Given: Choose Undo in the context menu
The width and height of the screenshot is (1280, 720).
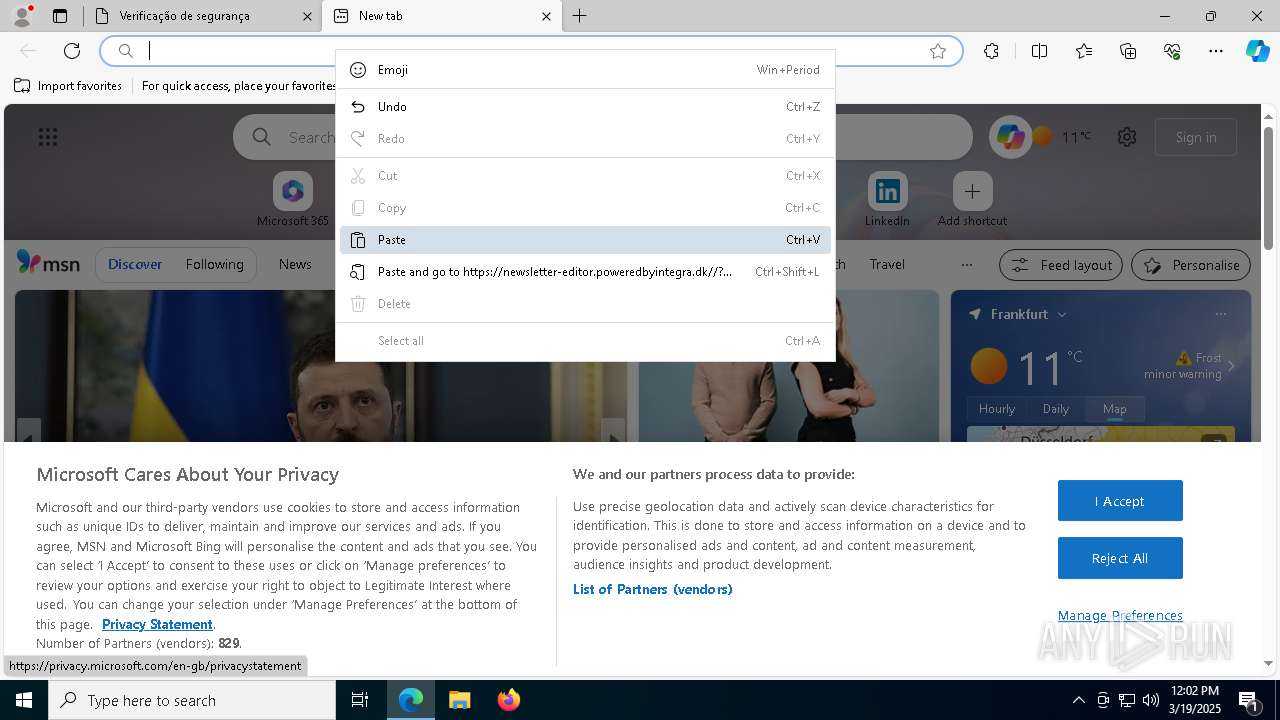Looking at the screenshot, I should coord(585,107).
